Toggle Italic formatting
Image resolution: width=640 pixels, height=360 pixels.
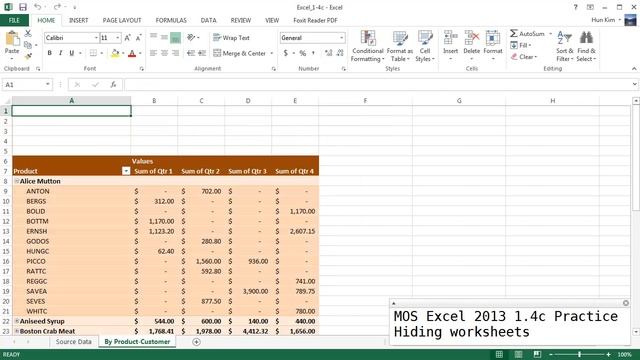click(60, 53)
